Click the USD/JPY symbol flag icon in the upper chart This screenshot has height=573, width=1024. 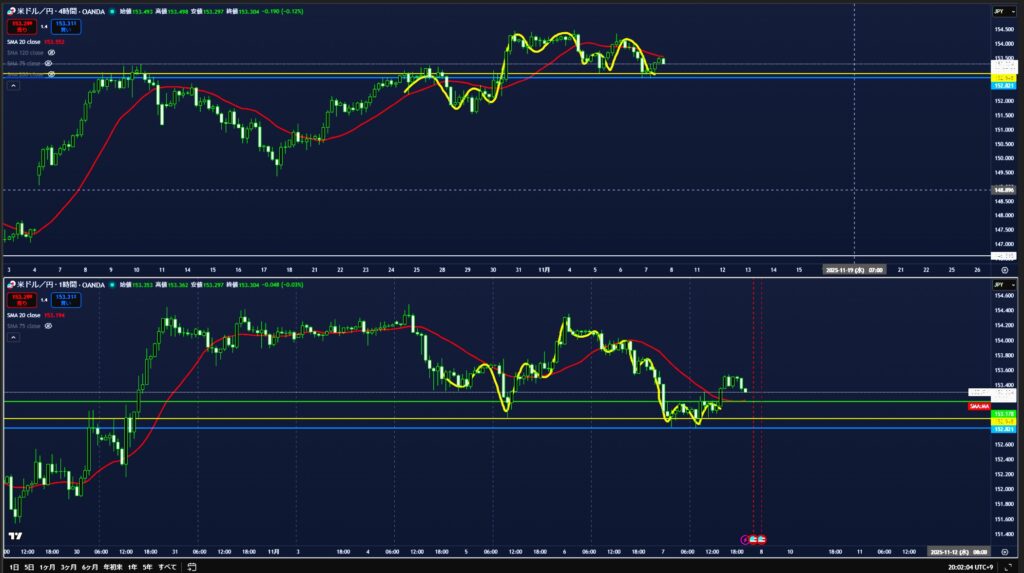[11, 11]
